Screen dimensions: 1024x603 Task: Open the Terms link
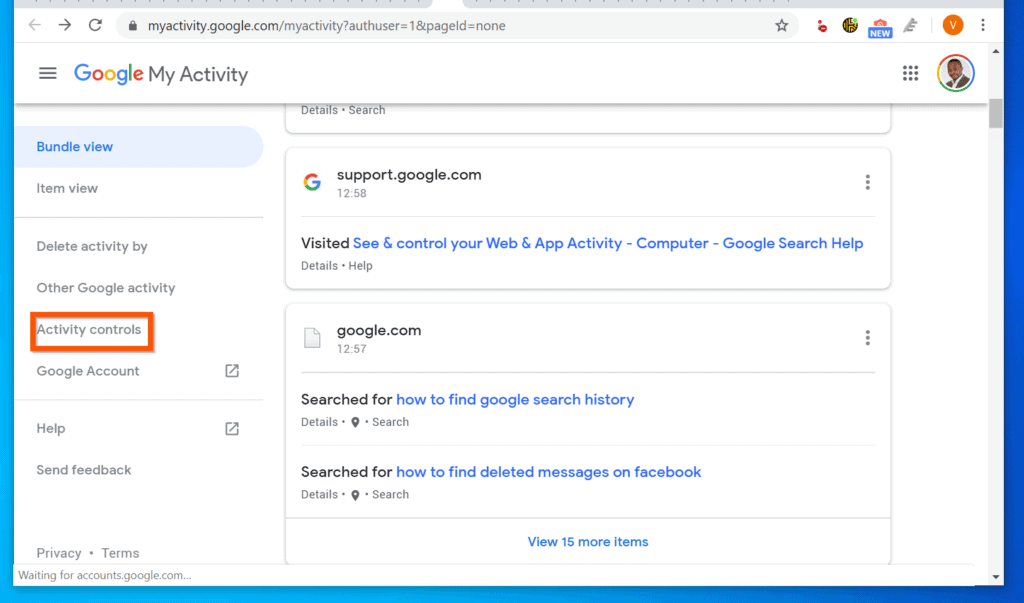[x=120, y=553]
